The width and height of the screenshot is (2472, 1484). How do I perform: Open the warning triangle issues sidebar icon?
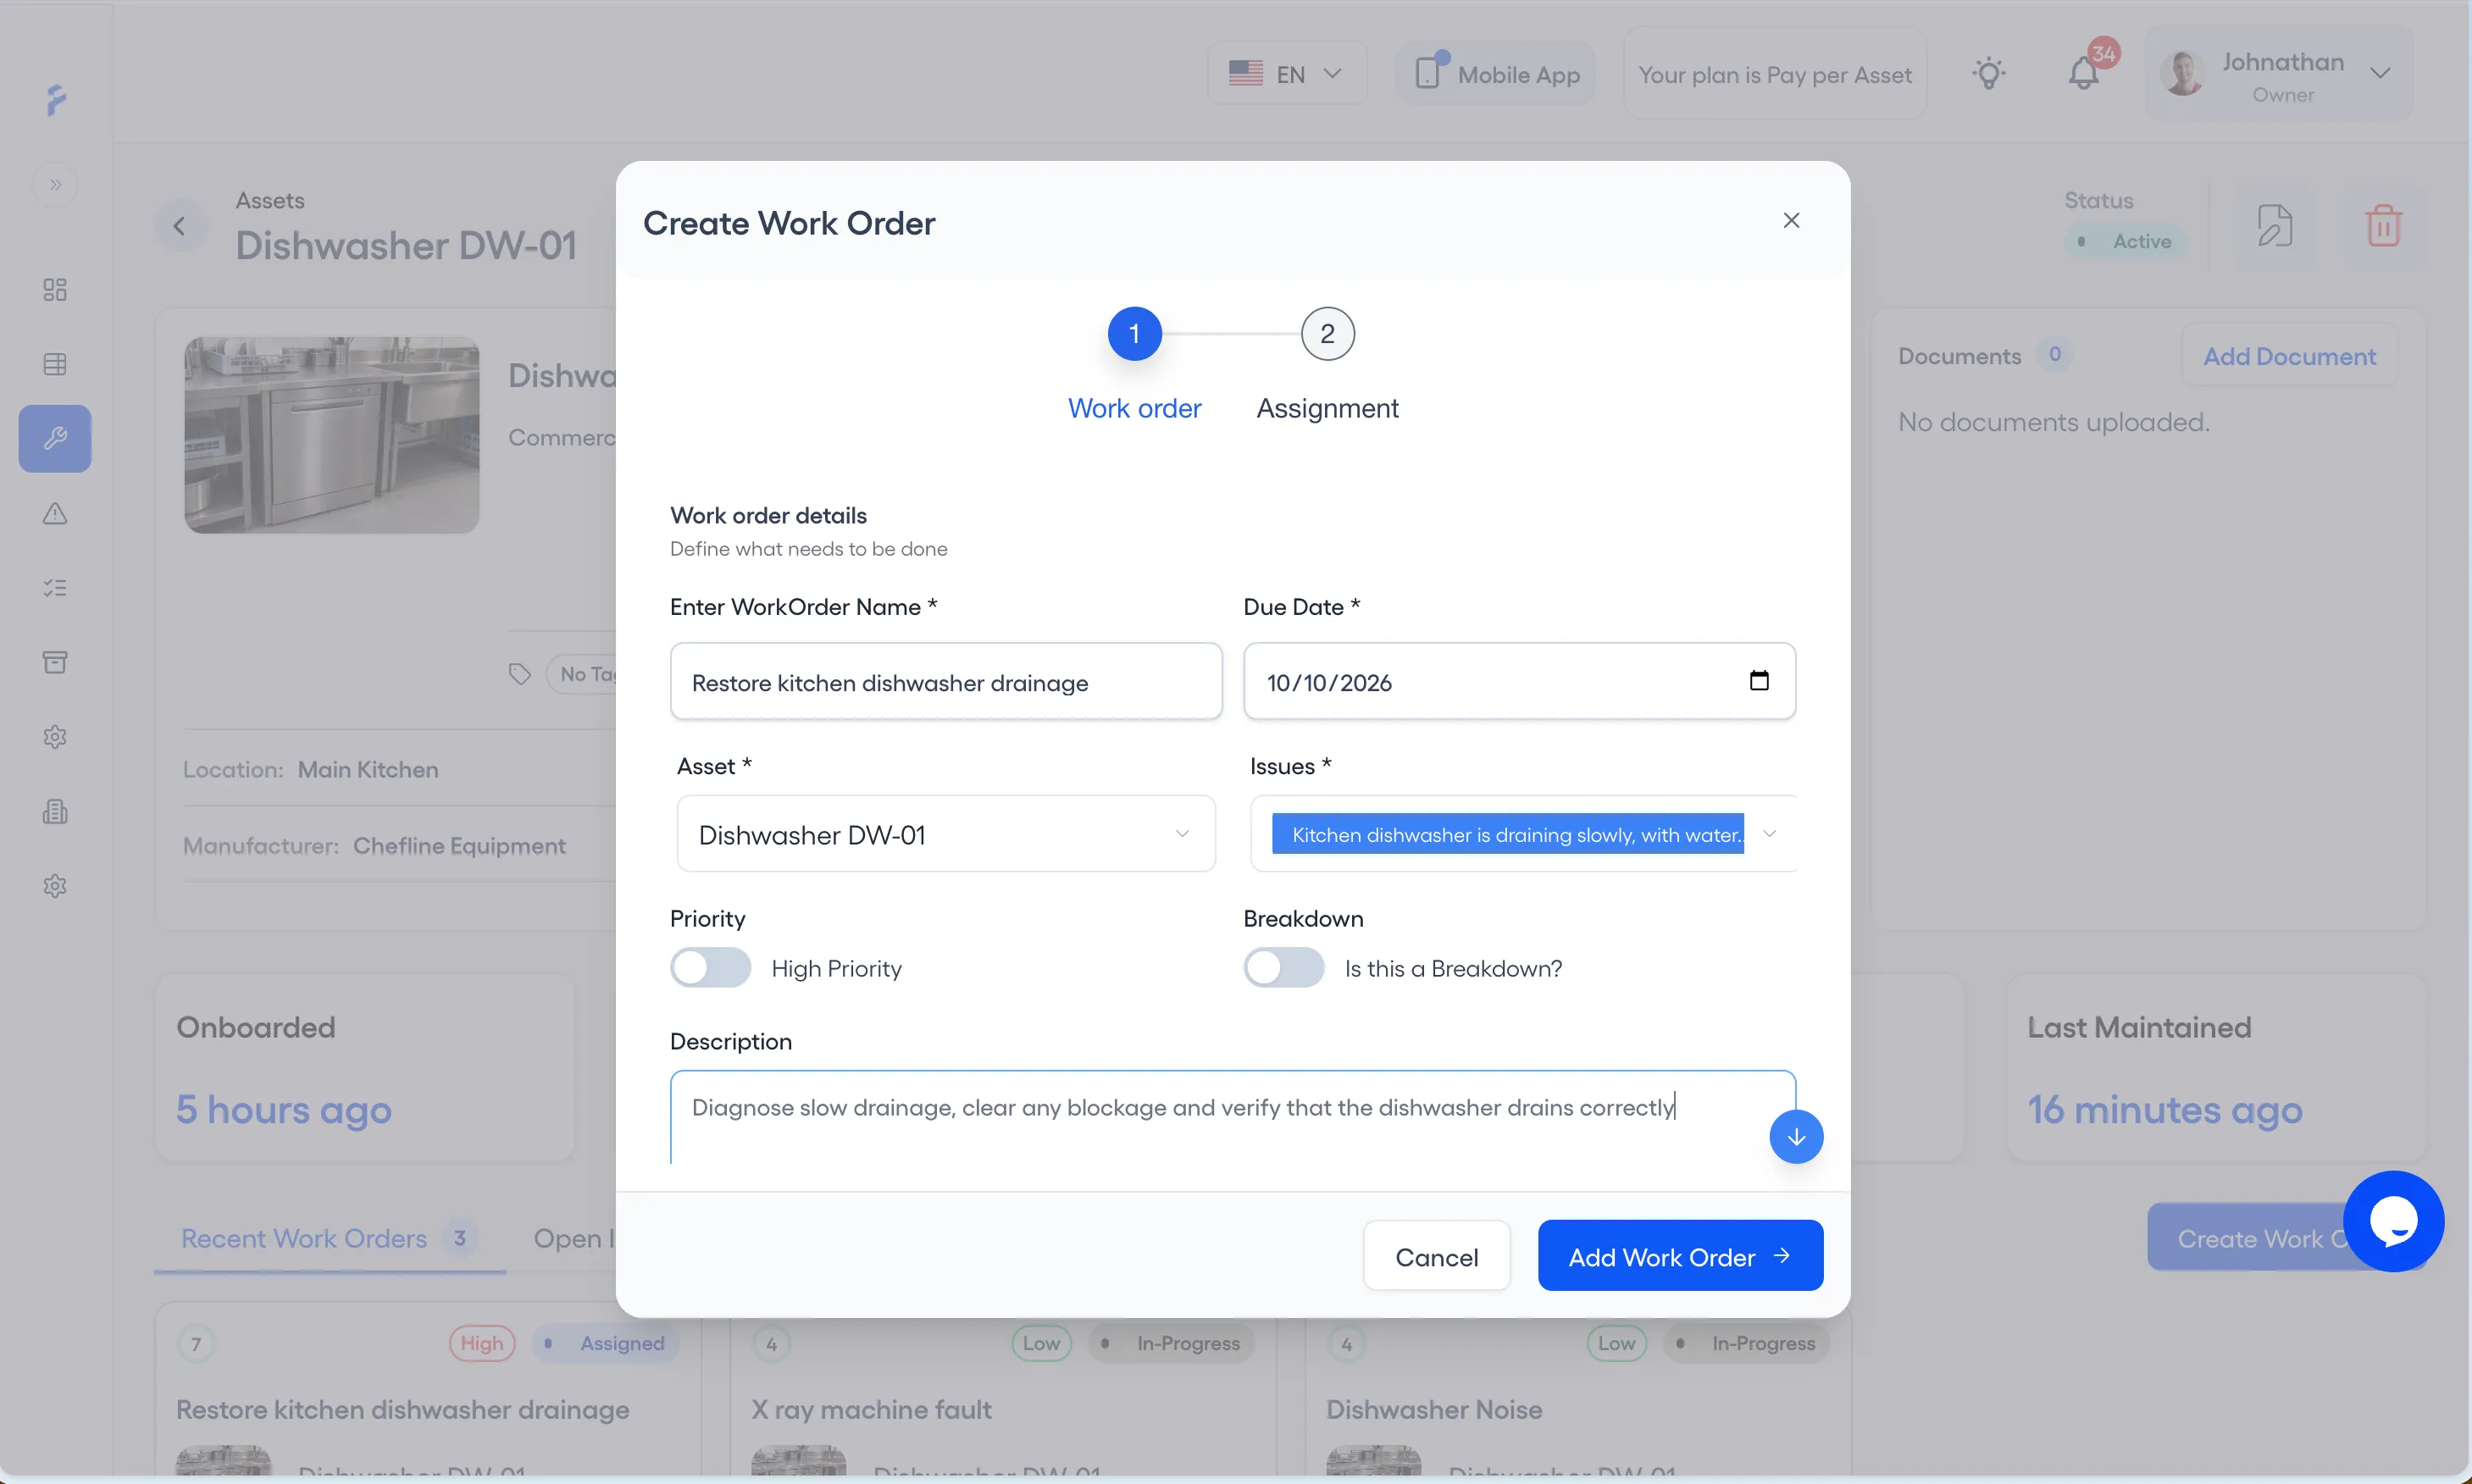pyautogui.click(x=55, y=513)
